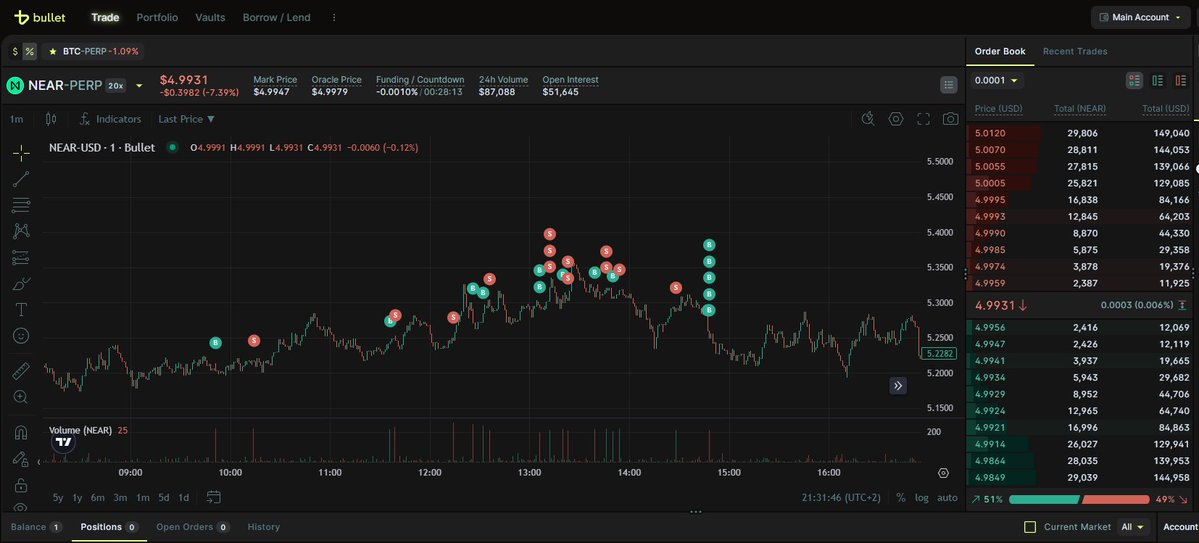Open the Main Account dropdown
This screenshot has width=1199, height=543.
(1140, 17)
